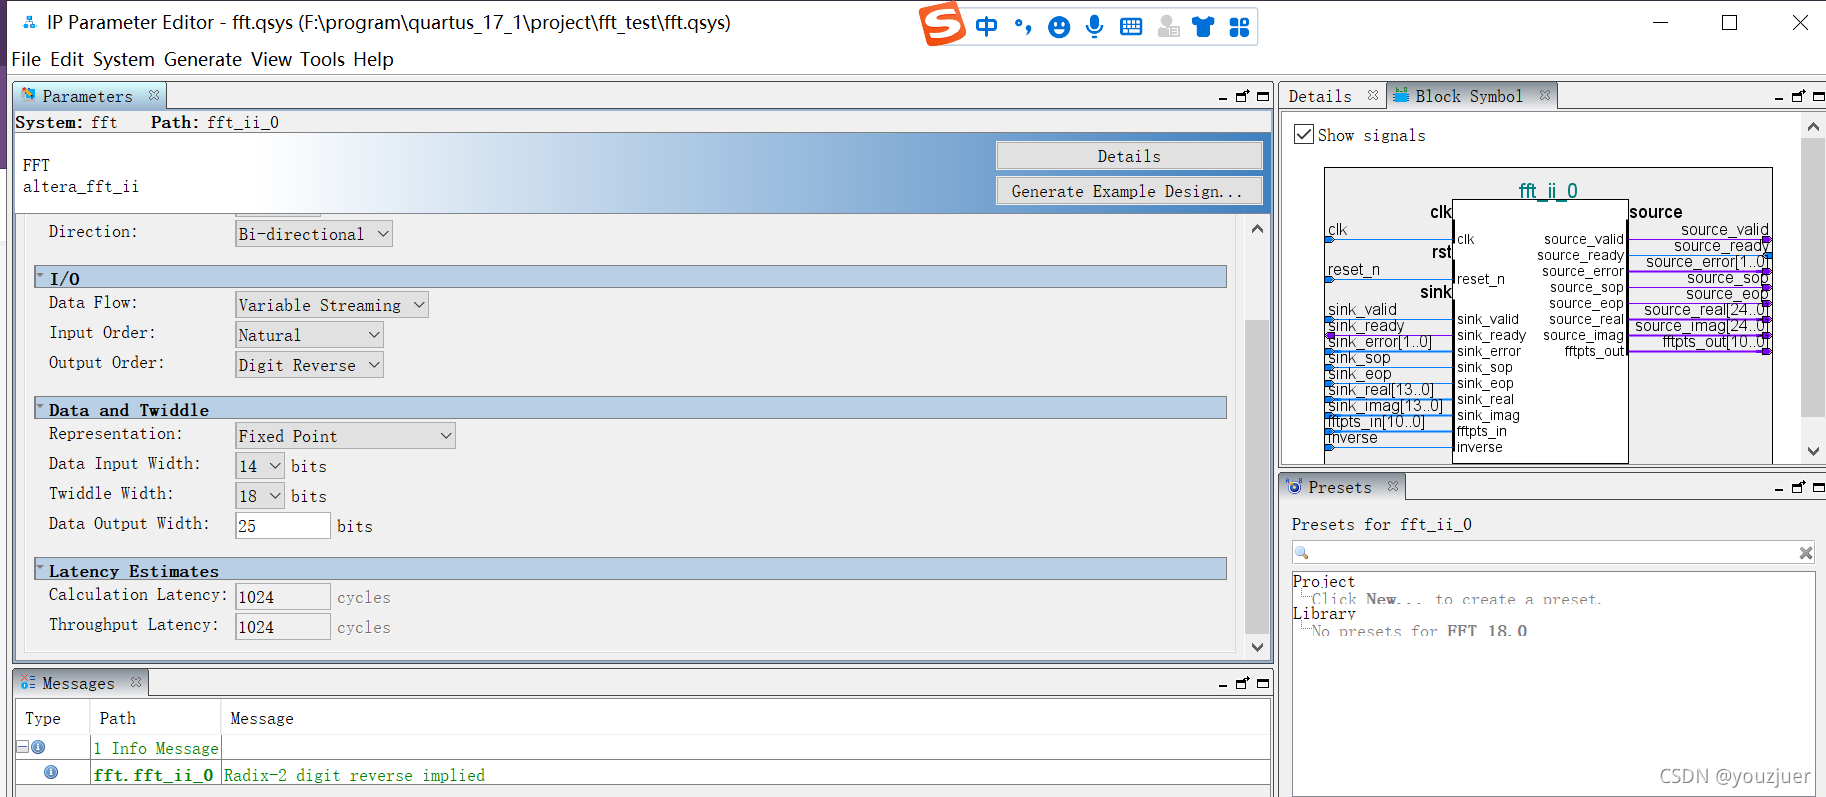The image size is (1826, 797).
Task: Click the Sogou punctuation mode icon
Action: (1022, 27)
